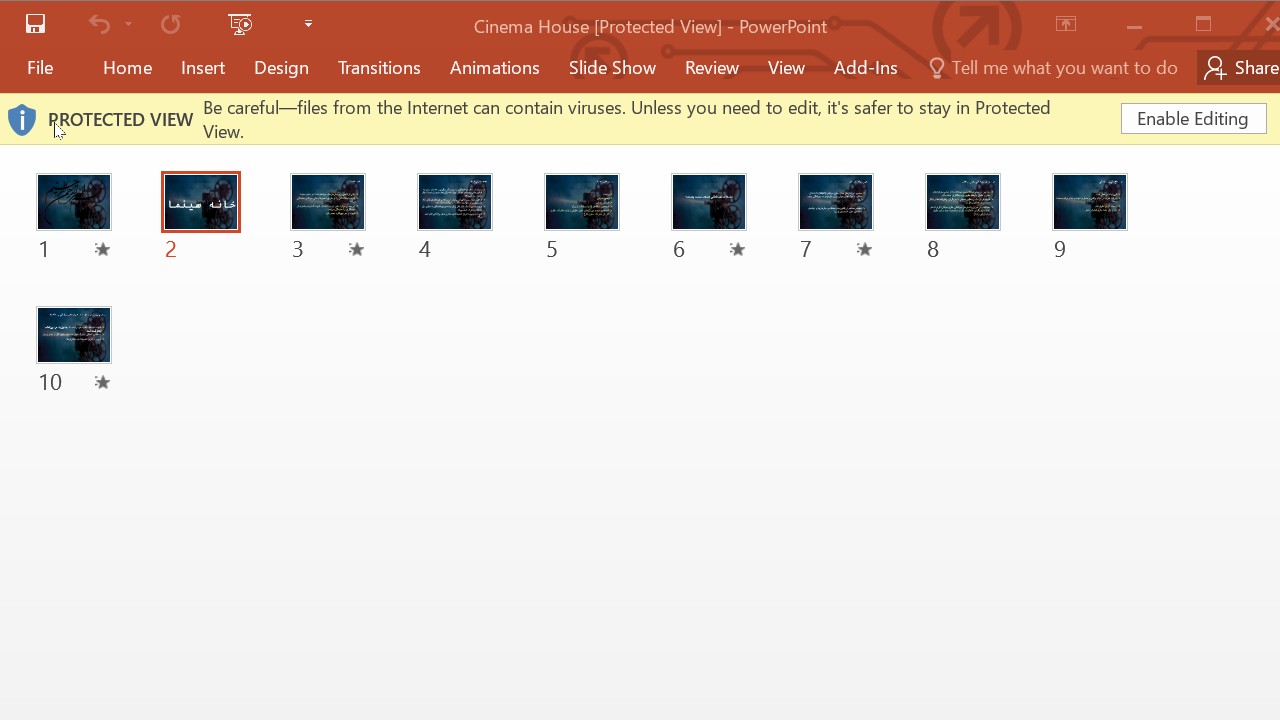Focus the 'Tell me what you want to do' box
1280x720 pixels.
point(1064,68)
